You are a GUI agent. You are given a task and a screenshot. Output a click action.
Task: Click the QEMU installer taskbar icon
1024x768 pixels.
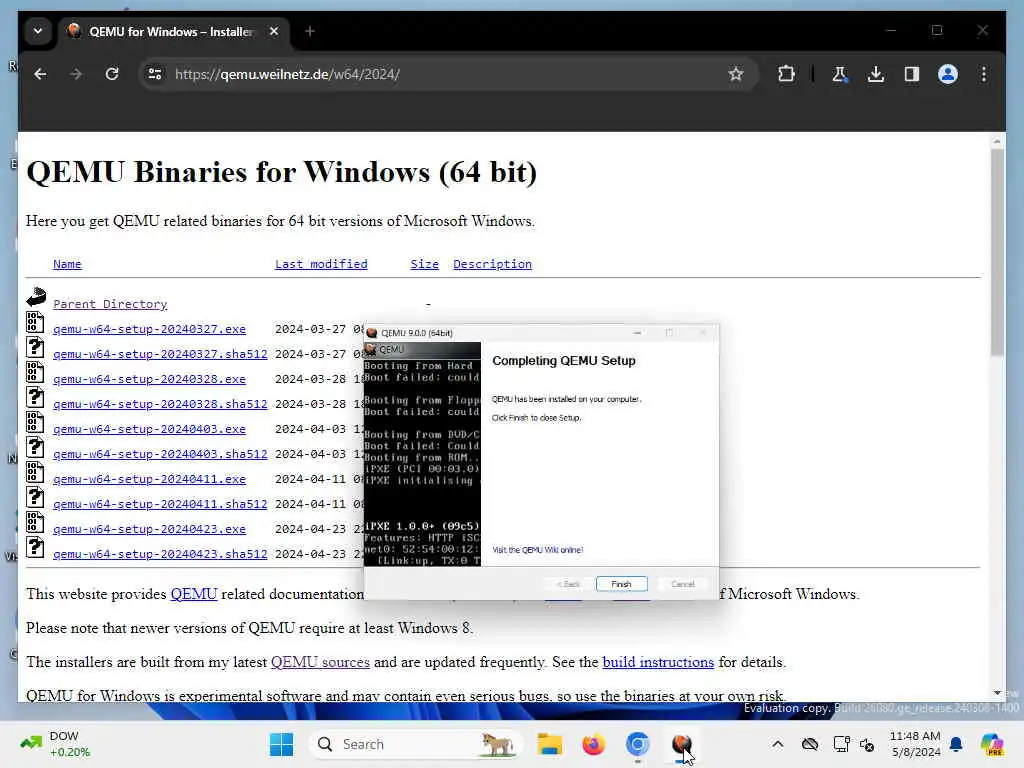(x=681, y=744)
